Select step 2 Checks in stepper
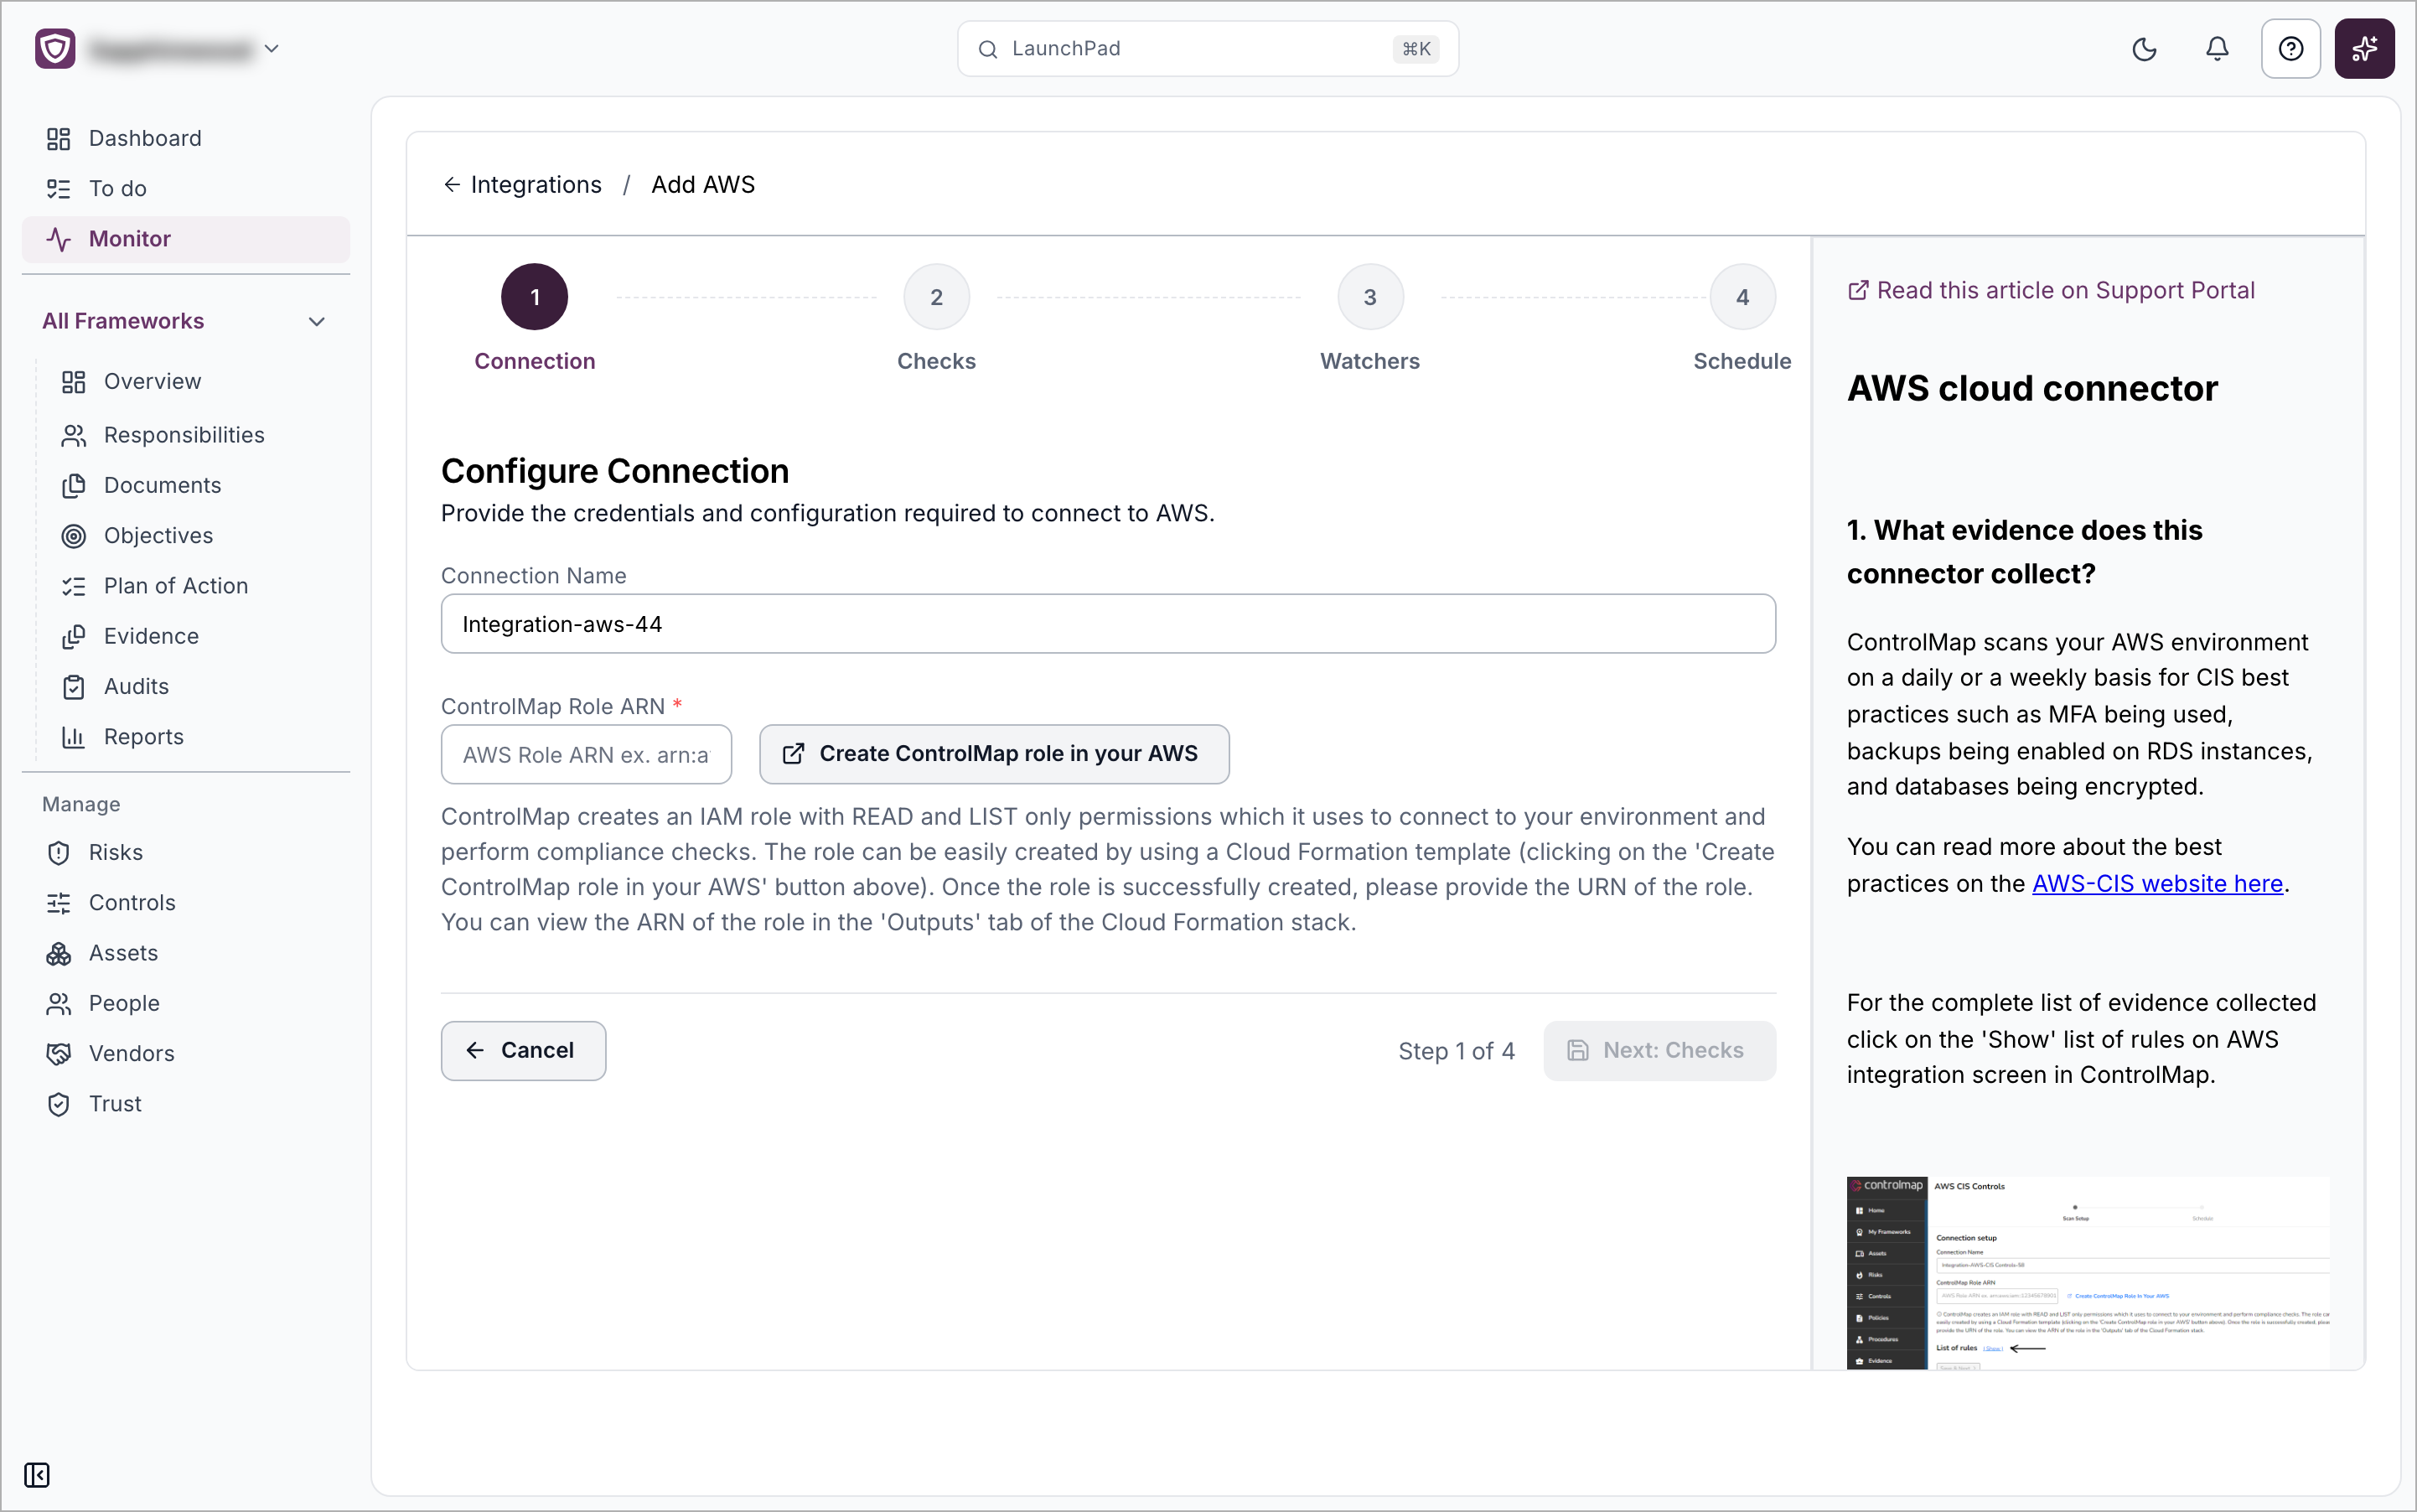 (936, 297)
